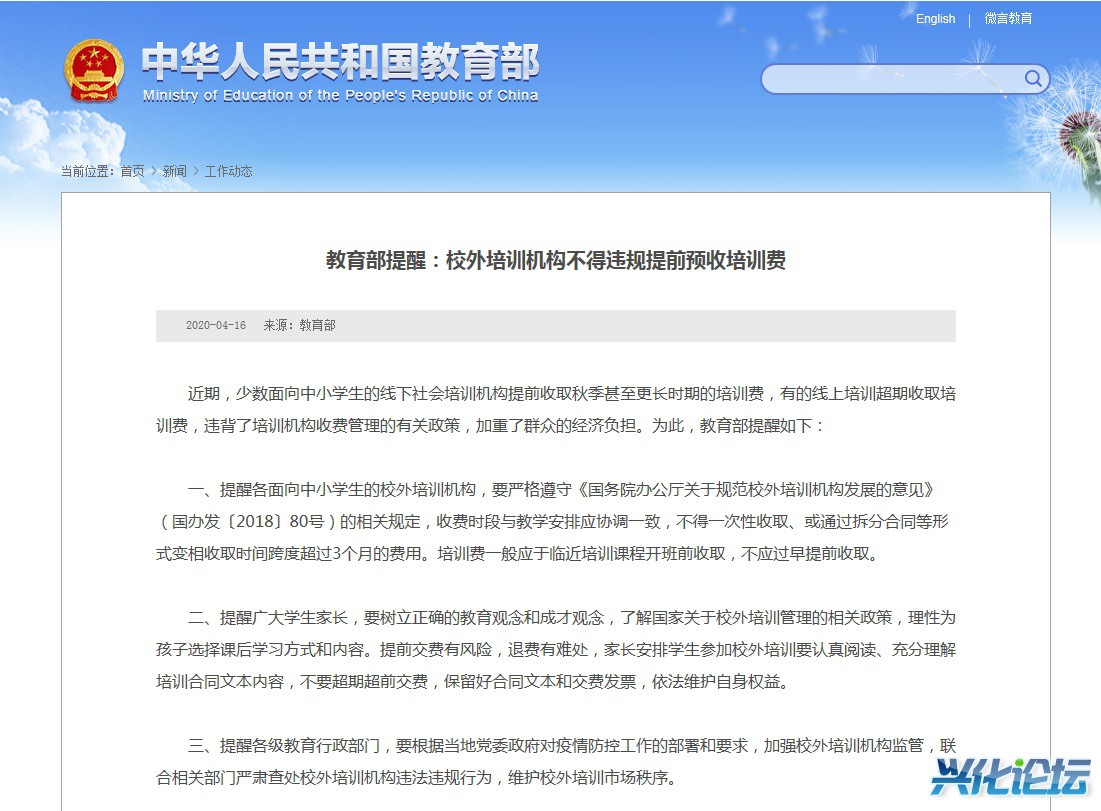Click the publish date 2020-04-16
The image size is (1101, 811).
point(216,325)
